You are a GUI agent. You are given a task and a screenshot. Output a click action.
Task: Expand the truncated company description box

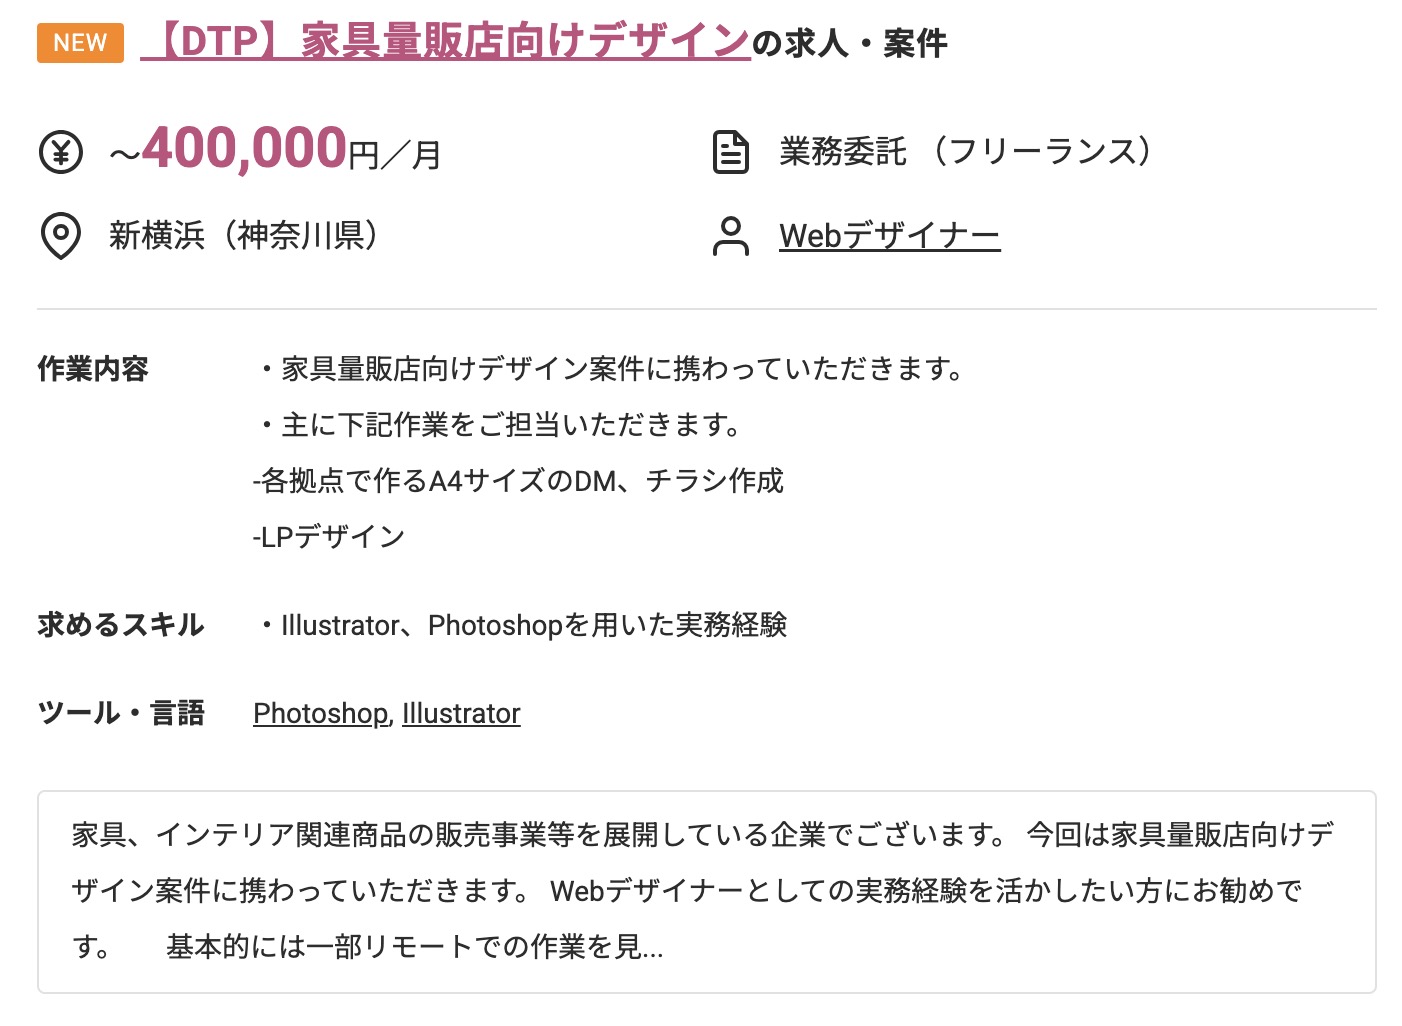pyautogui.click(x=707, y=892)
